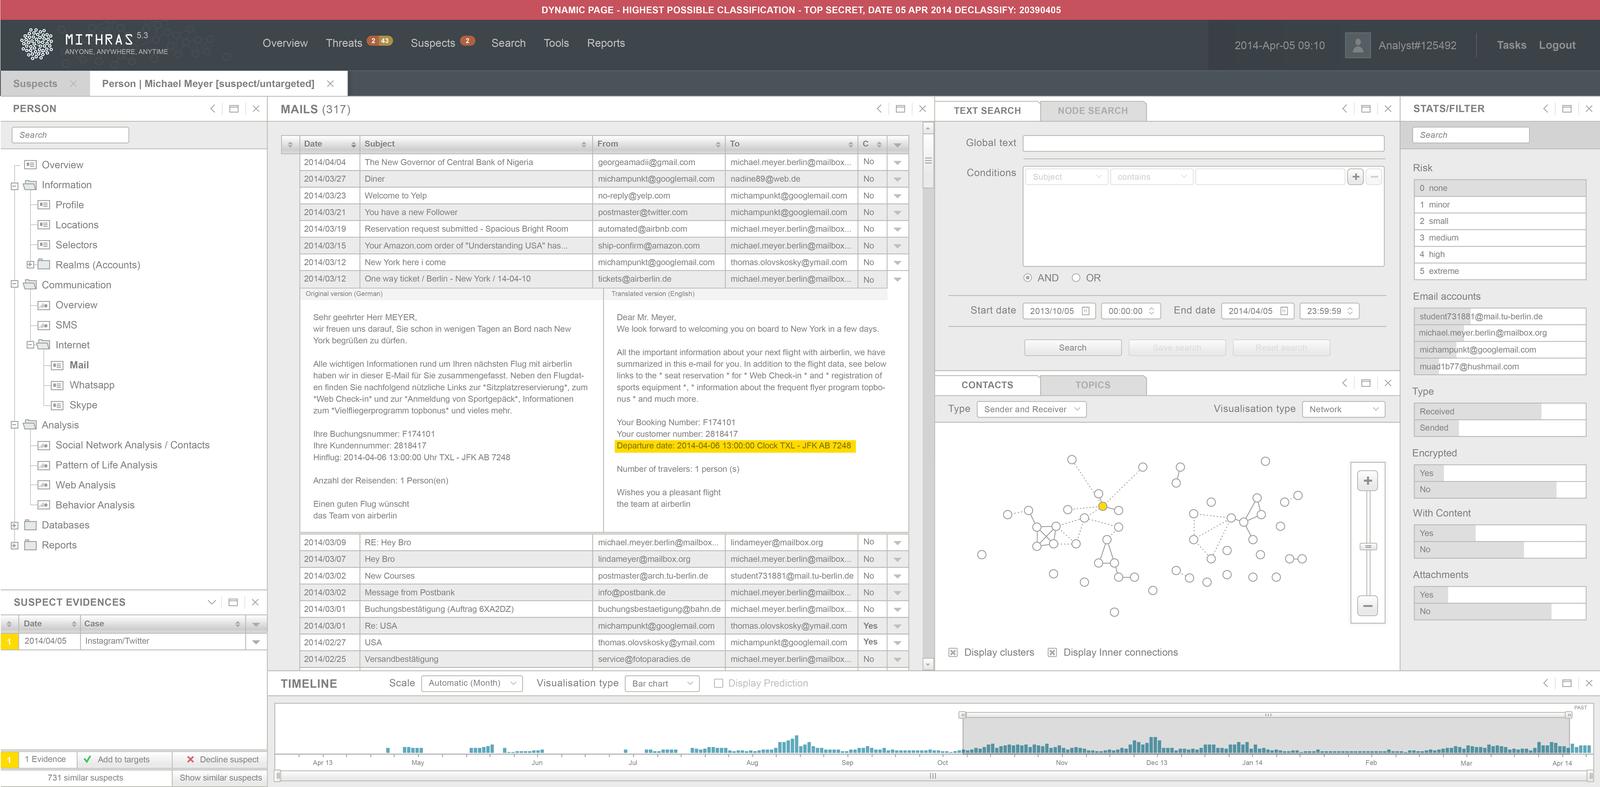
Task: Click the Mithras logo icon
Action: (x=37, y=44)
